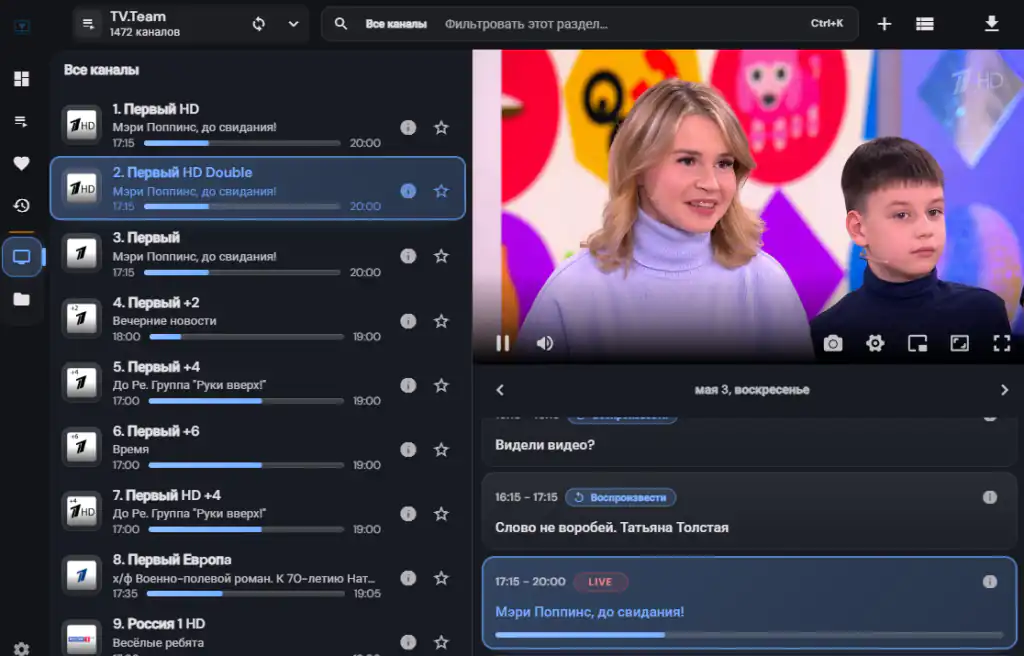
Task: Select the TV channels icon in sidebar
Action: click(22, 257)
